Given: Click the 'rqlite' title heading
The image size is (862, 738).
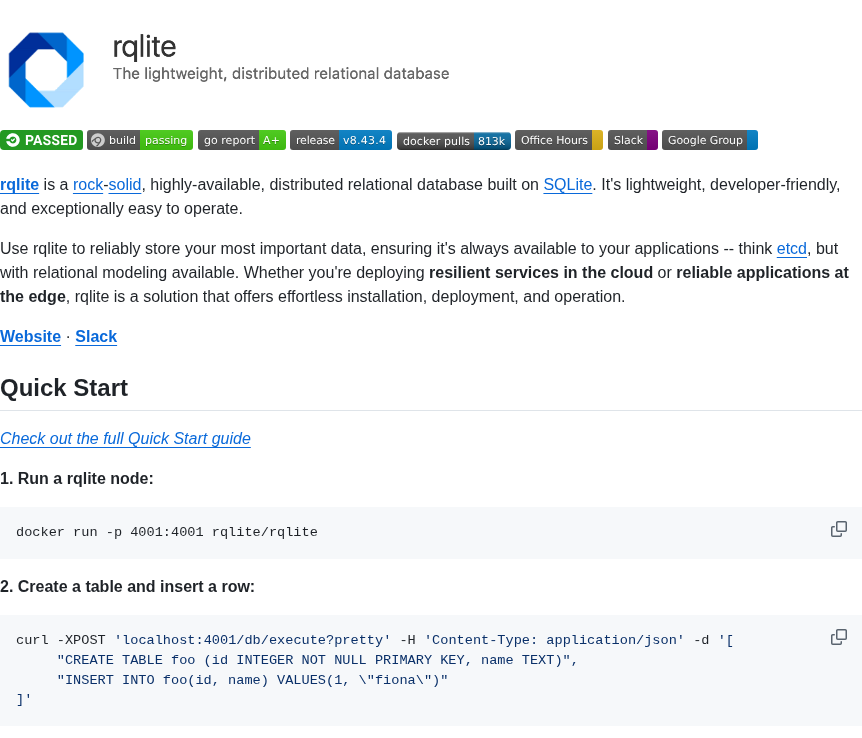Looking at the screenshot, I should 145,47.
